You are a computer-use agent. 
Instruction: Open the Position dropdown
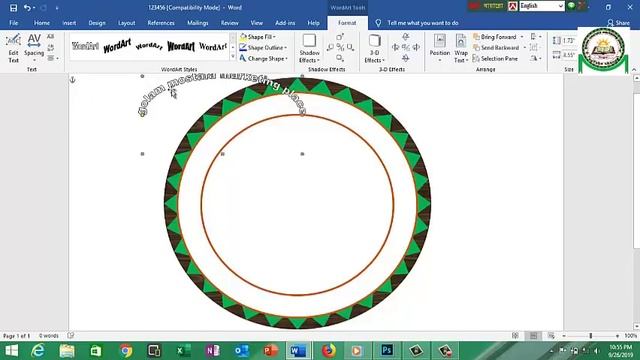click(440, 48)
